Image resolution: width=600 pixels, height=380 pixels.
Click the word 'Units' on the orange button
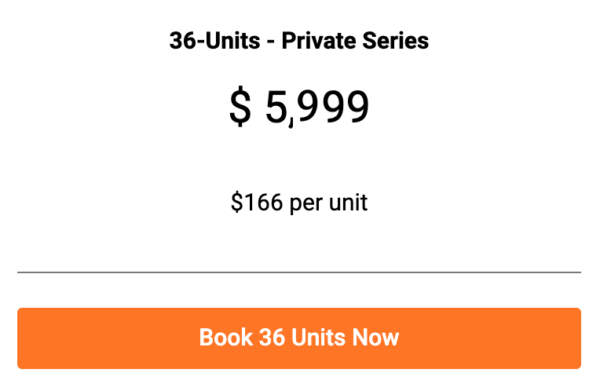[318, 337]
